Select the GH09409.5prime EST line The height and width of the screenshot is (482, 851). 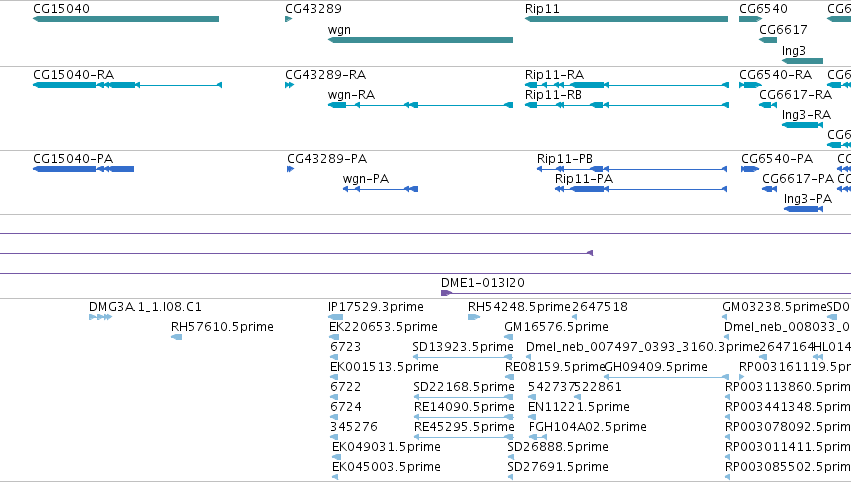tap(666, 377)
